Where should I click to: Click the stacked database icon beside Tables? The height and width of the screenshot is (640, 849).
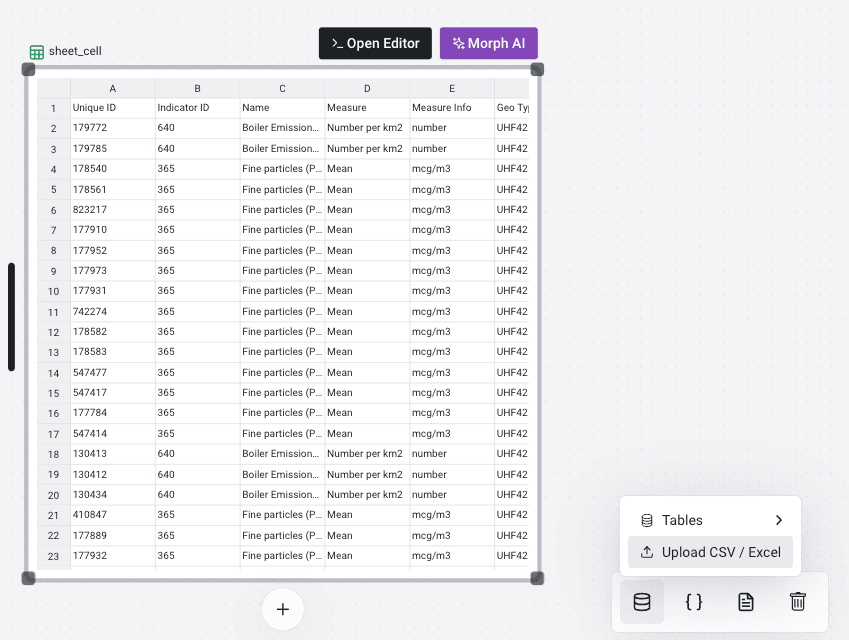coord(647,520)
